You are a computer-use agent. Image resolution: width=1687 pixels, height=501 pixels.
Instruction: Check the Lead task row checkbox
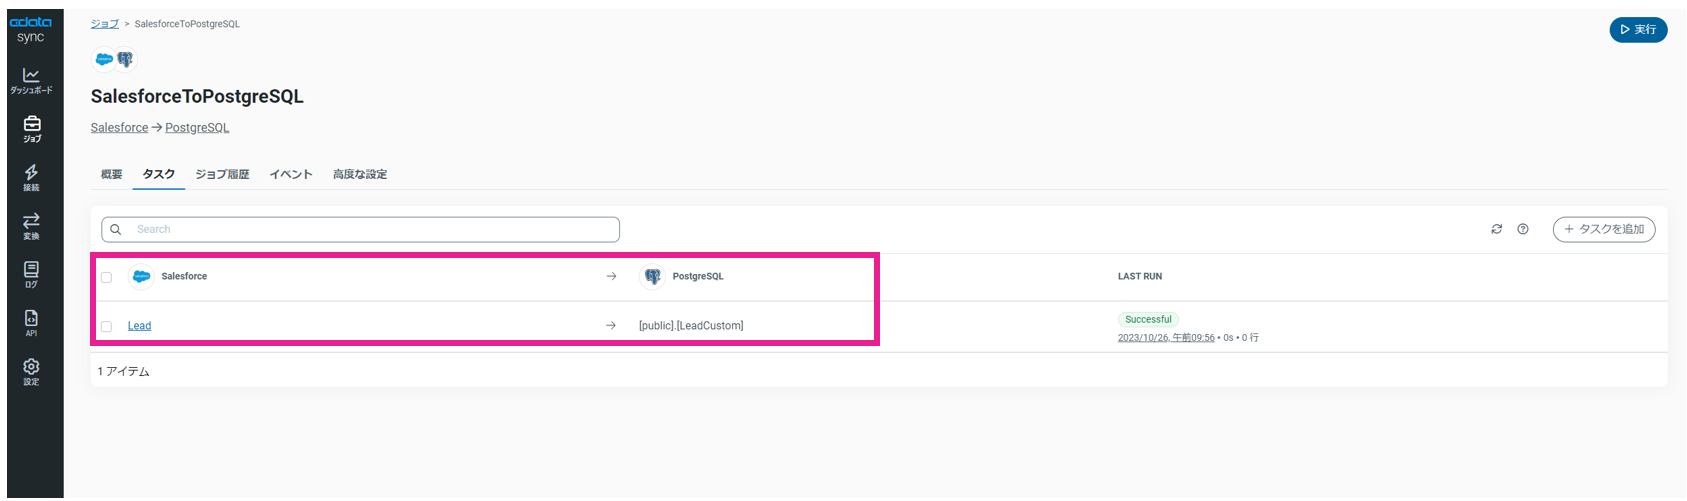[107, 326]
